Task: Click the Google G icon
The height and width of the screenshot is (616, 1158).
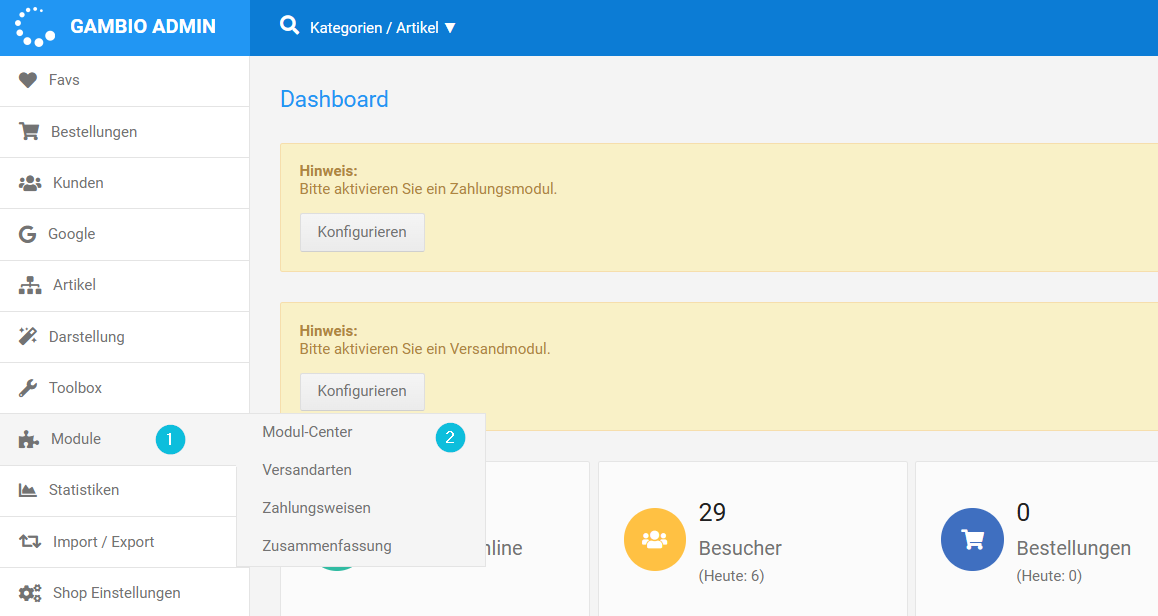Action: tap(27, 234)
